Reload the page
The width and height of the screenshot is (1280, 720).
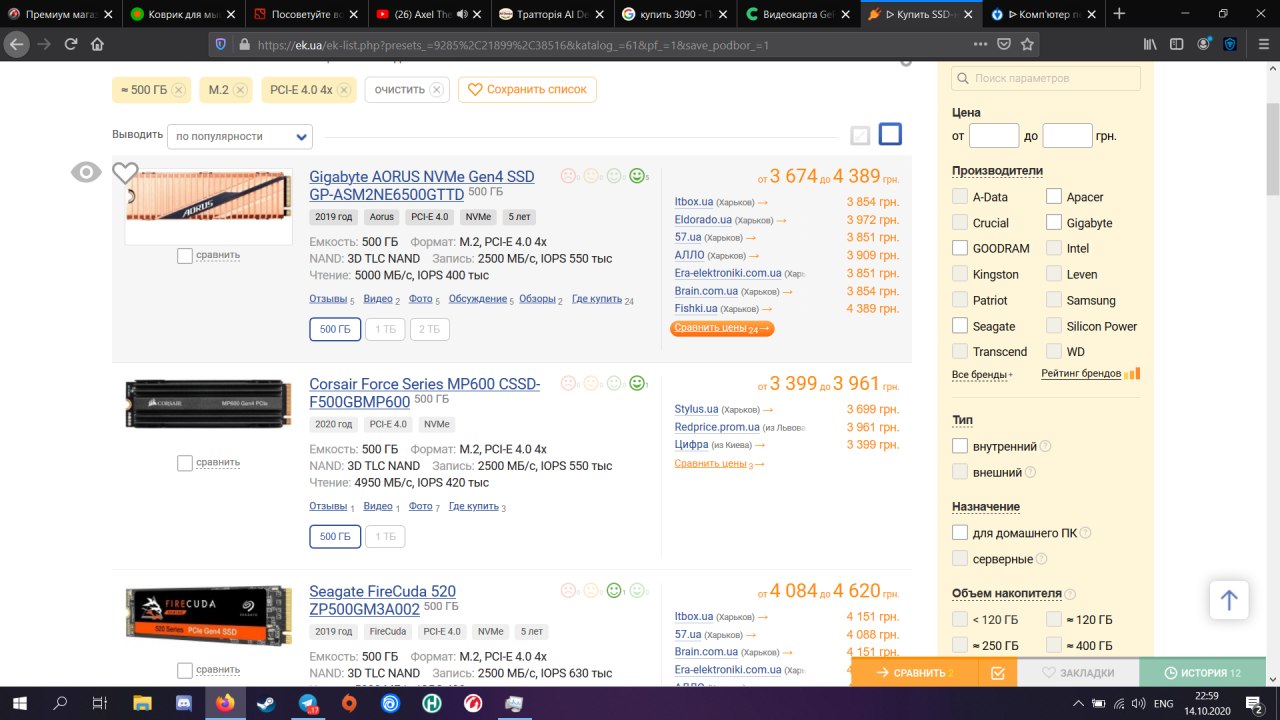[71, 44]
